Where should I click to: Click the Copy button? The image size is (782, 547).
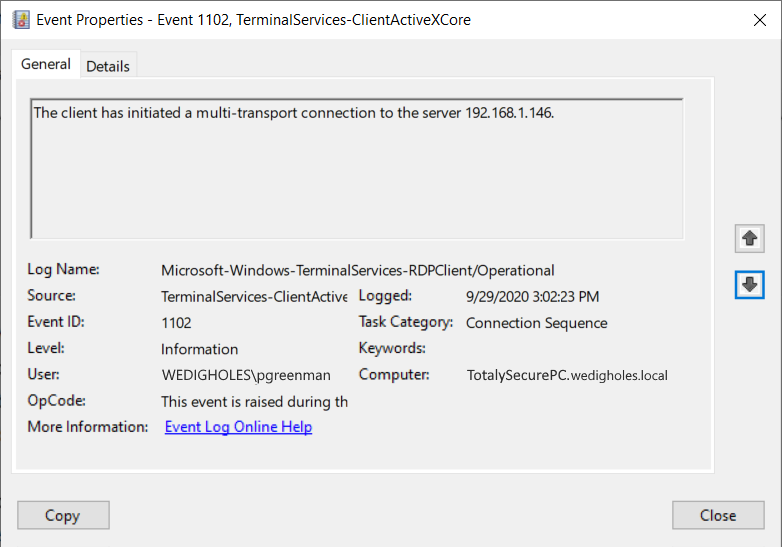(x=63, y=515)
